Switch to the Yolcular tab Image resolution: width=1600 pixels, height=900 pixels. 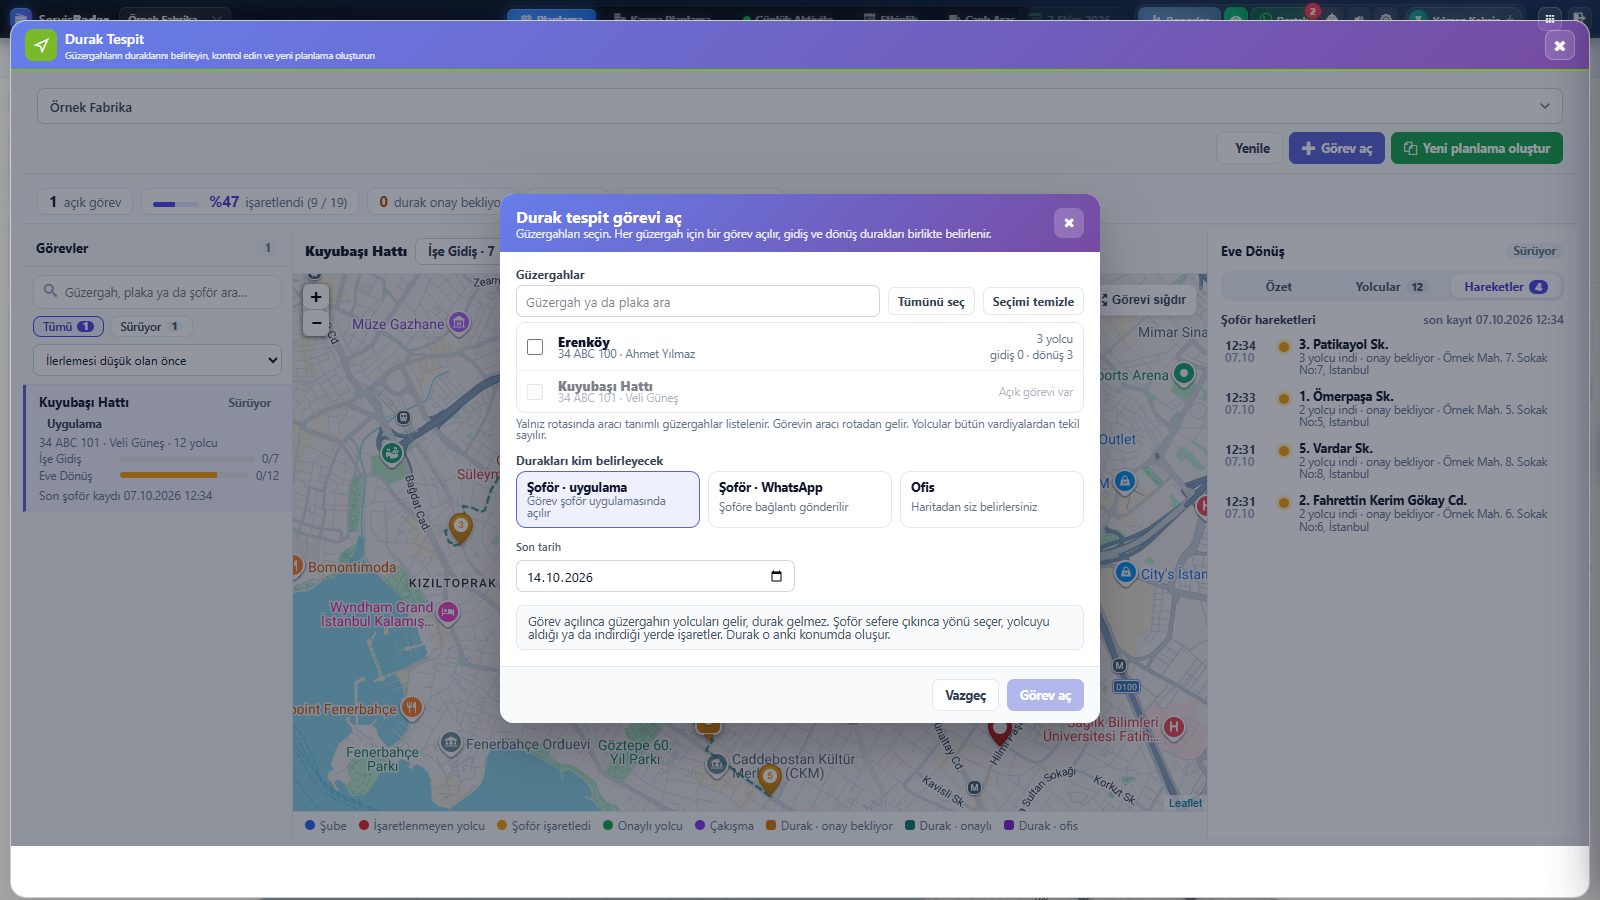click(1389, 287)
